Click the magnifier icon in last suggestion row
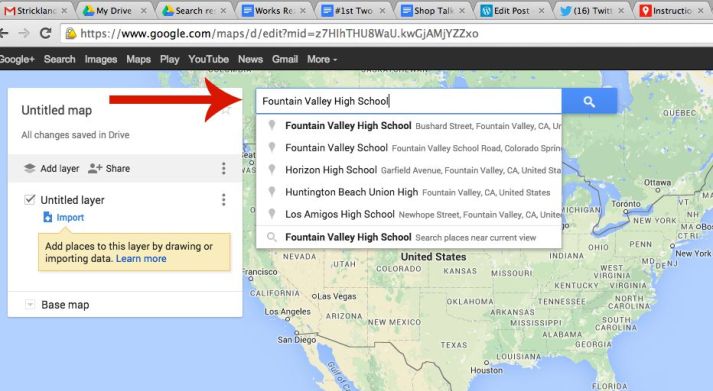Image resolution: width=713 pixels, height=391 pixels. point(272,237)
